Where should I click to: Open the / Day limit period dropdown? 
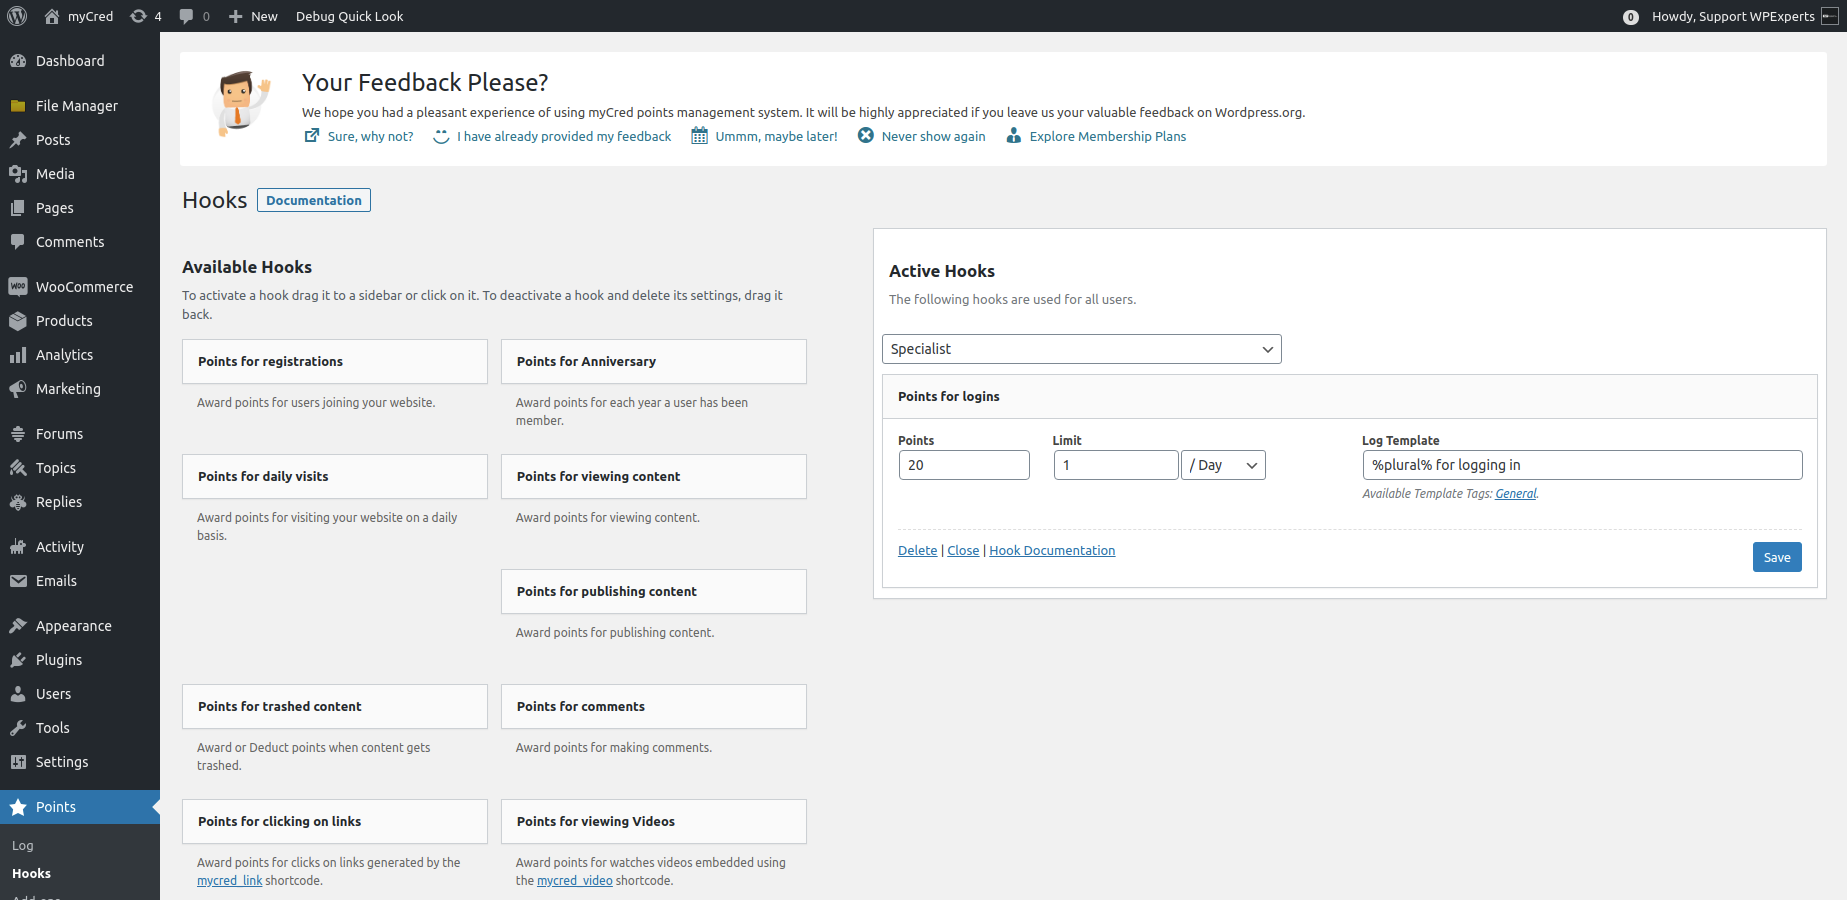[1223, 465]
